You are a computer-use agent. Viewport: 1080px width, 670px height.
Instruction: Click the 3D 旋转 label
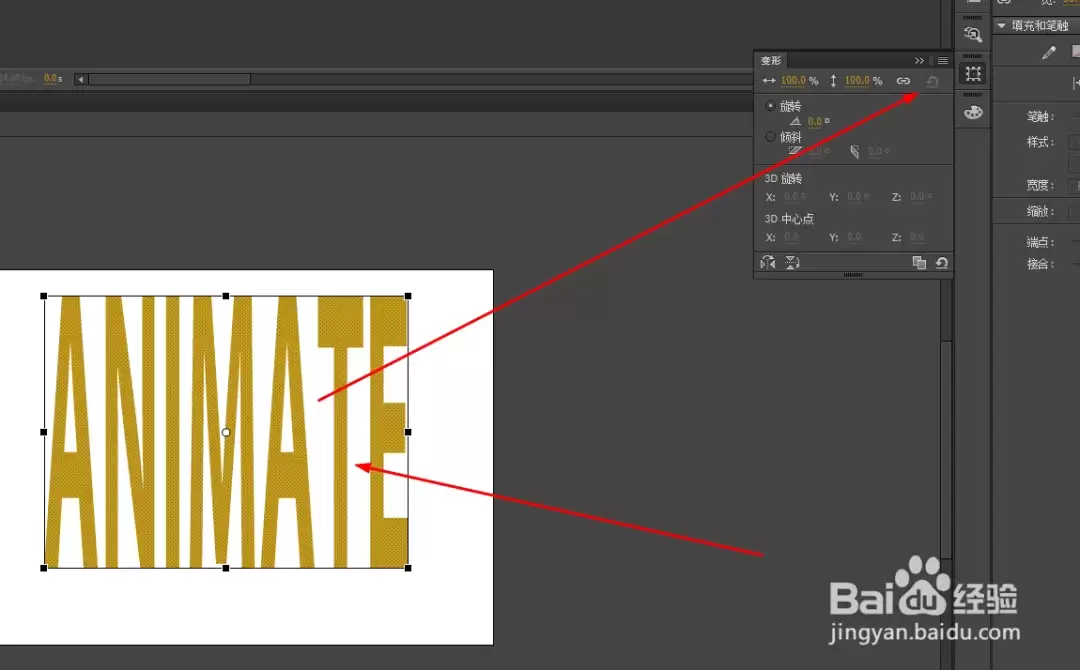(x=783, y=178)
